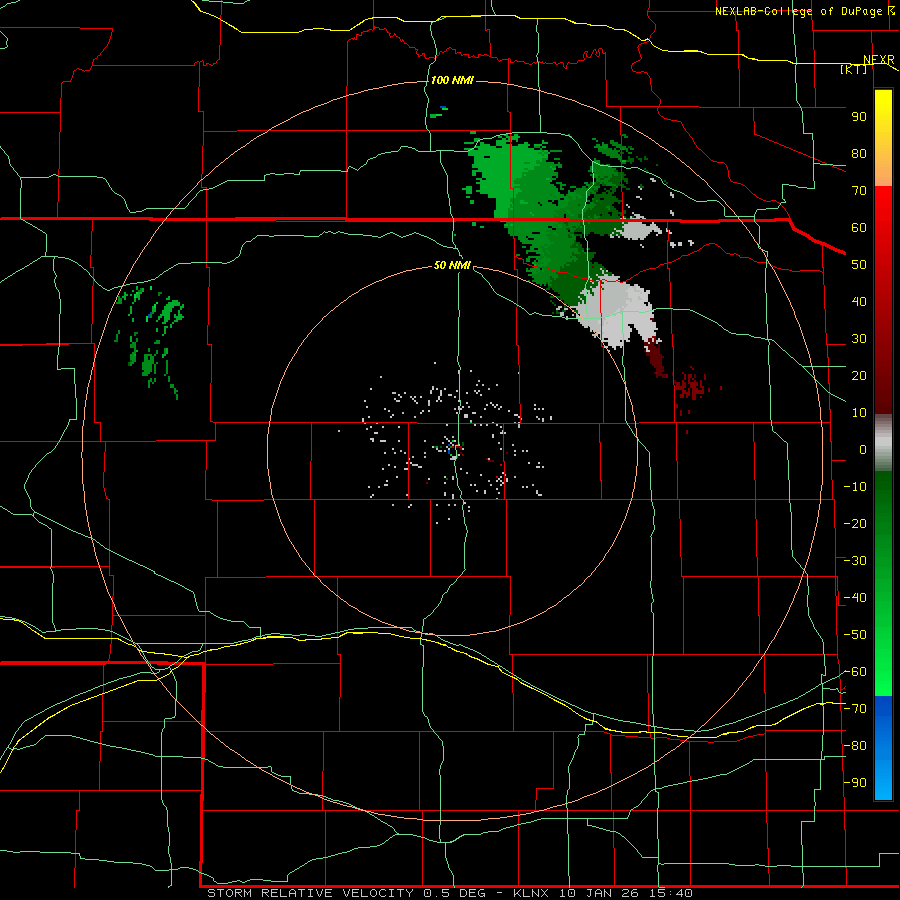Viewport: 900px width, 900px height.
Task: Click the -30 value on velocity scale
Action: (855, 561)
